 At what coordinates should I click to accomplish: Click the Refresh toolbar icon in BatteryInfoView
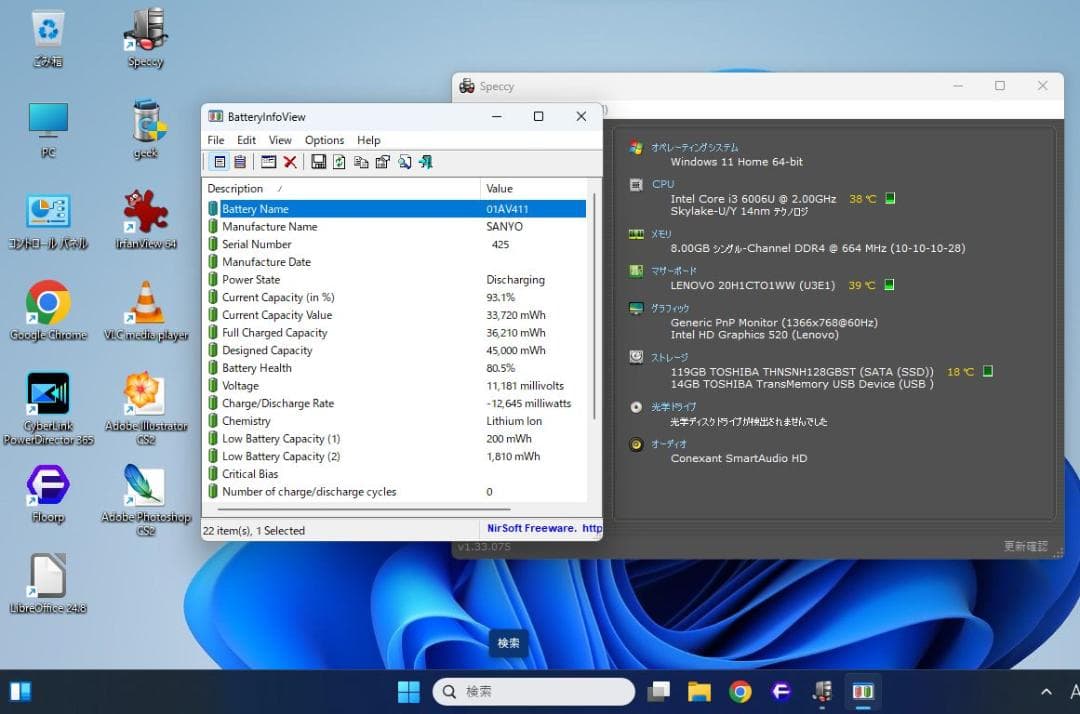[x=340, y=162]
